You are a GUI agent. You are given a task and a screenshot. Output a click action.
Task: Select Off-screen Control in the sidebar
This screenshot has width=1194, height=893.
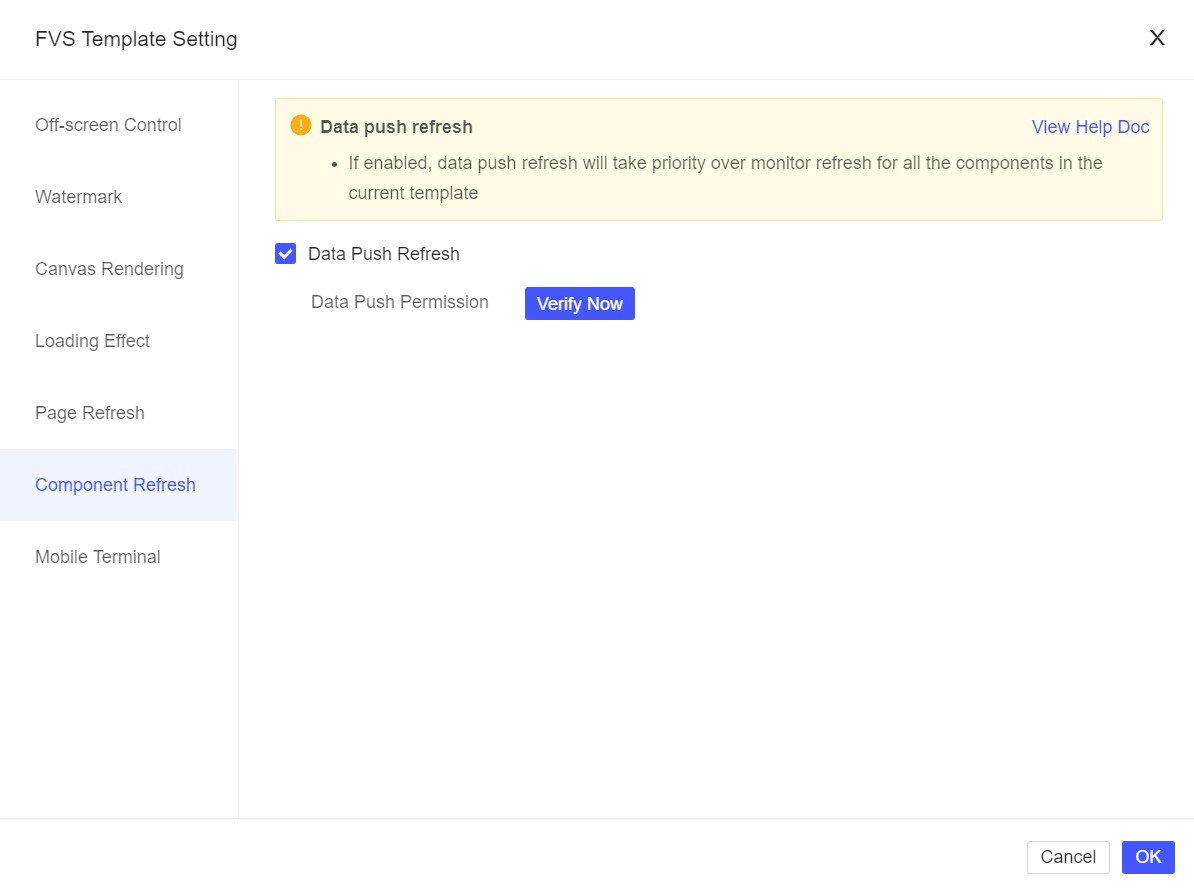tap(108, 125)
